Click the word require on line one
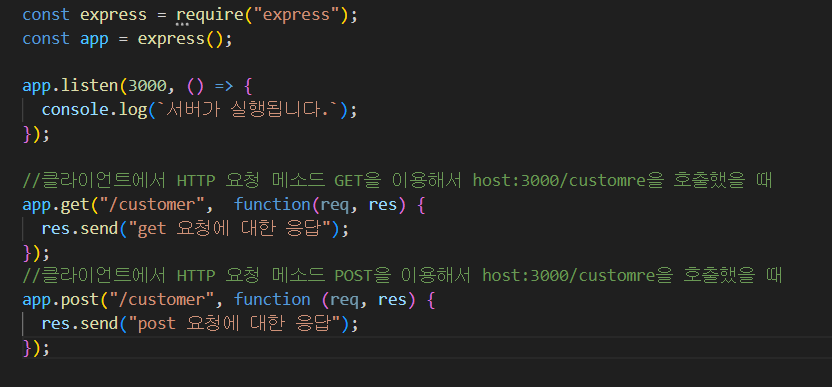Screen dimensions: 832x387 210,15
